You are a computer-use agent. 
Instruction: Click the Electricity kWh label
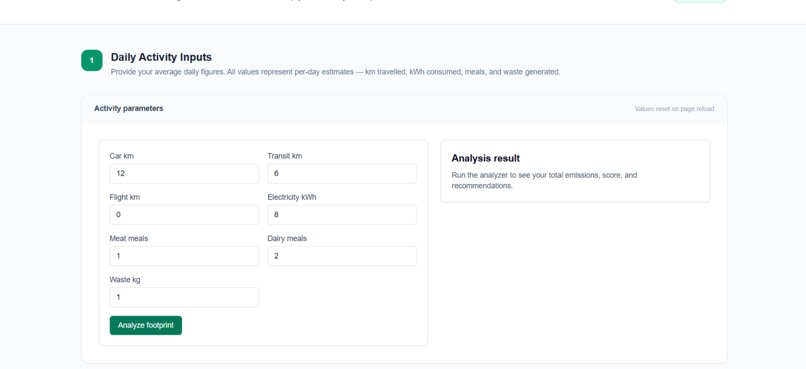click(x=292, y=197)
